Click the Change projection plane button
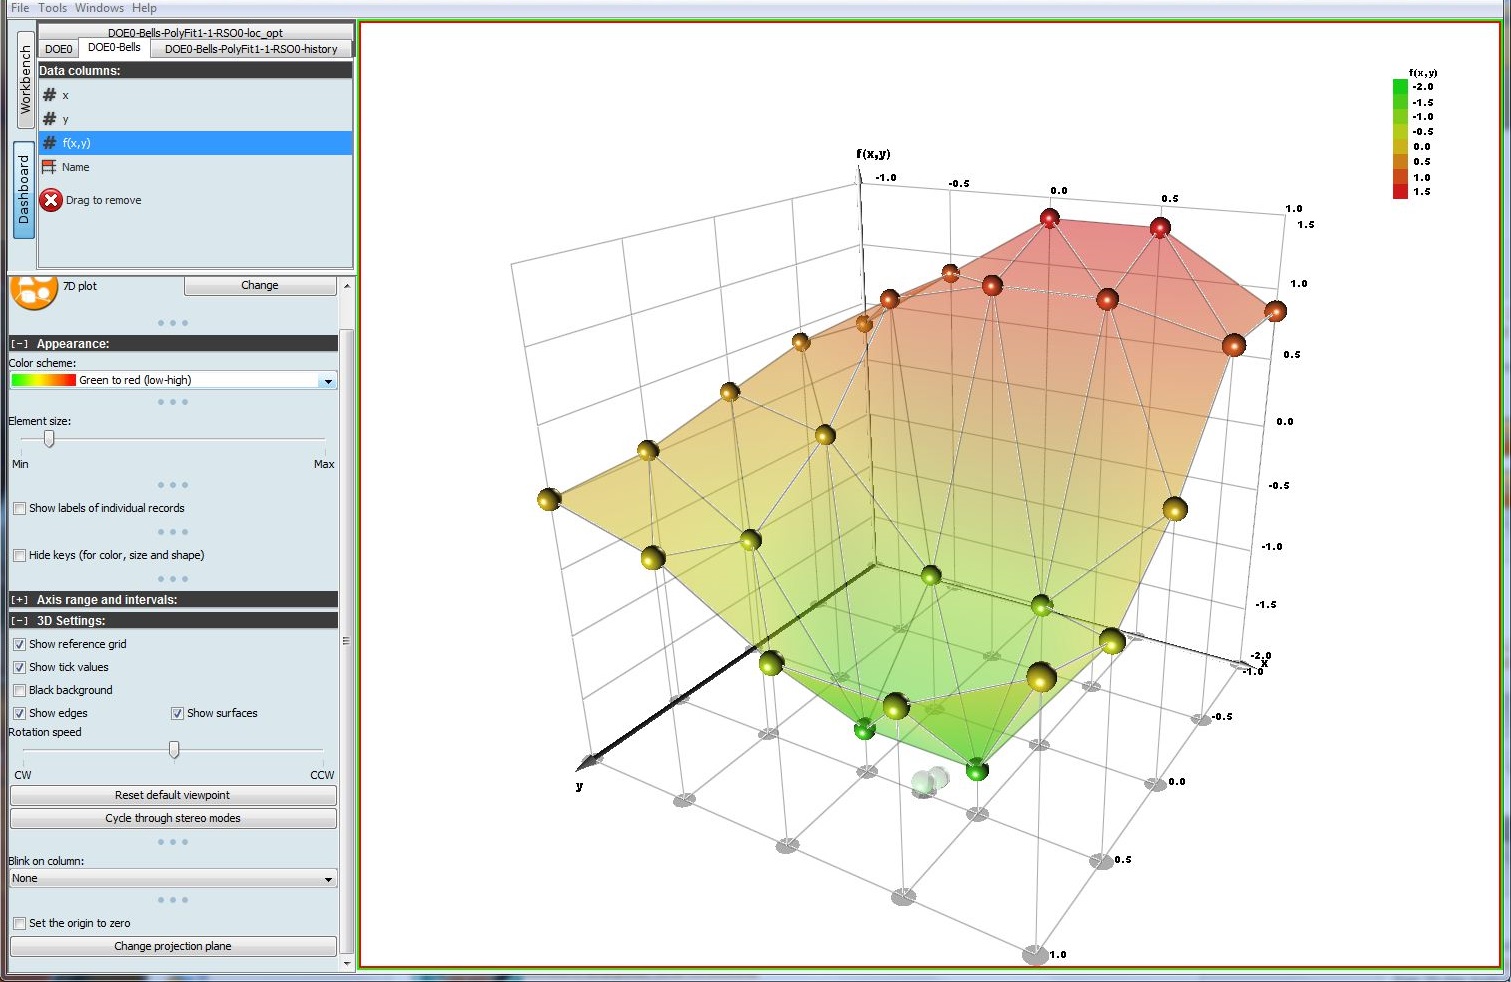This screenshot has height=982, width=1511. 172,946
